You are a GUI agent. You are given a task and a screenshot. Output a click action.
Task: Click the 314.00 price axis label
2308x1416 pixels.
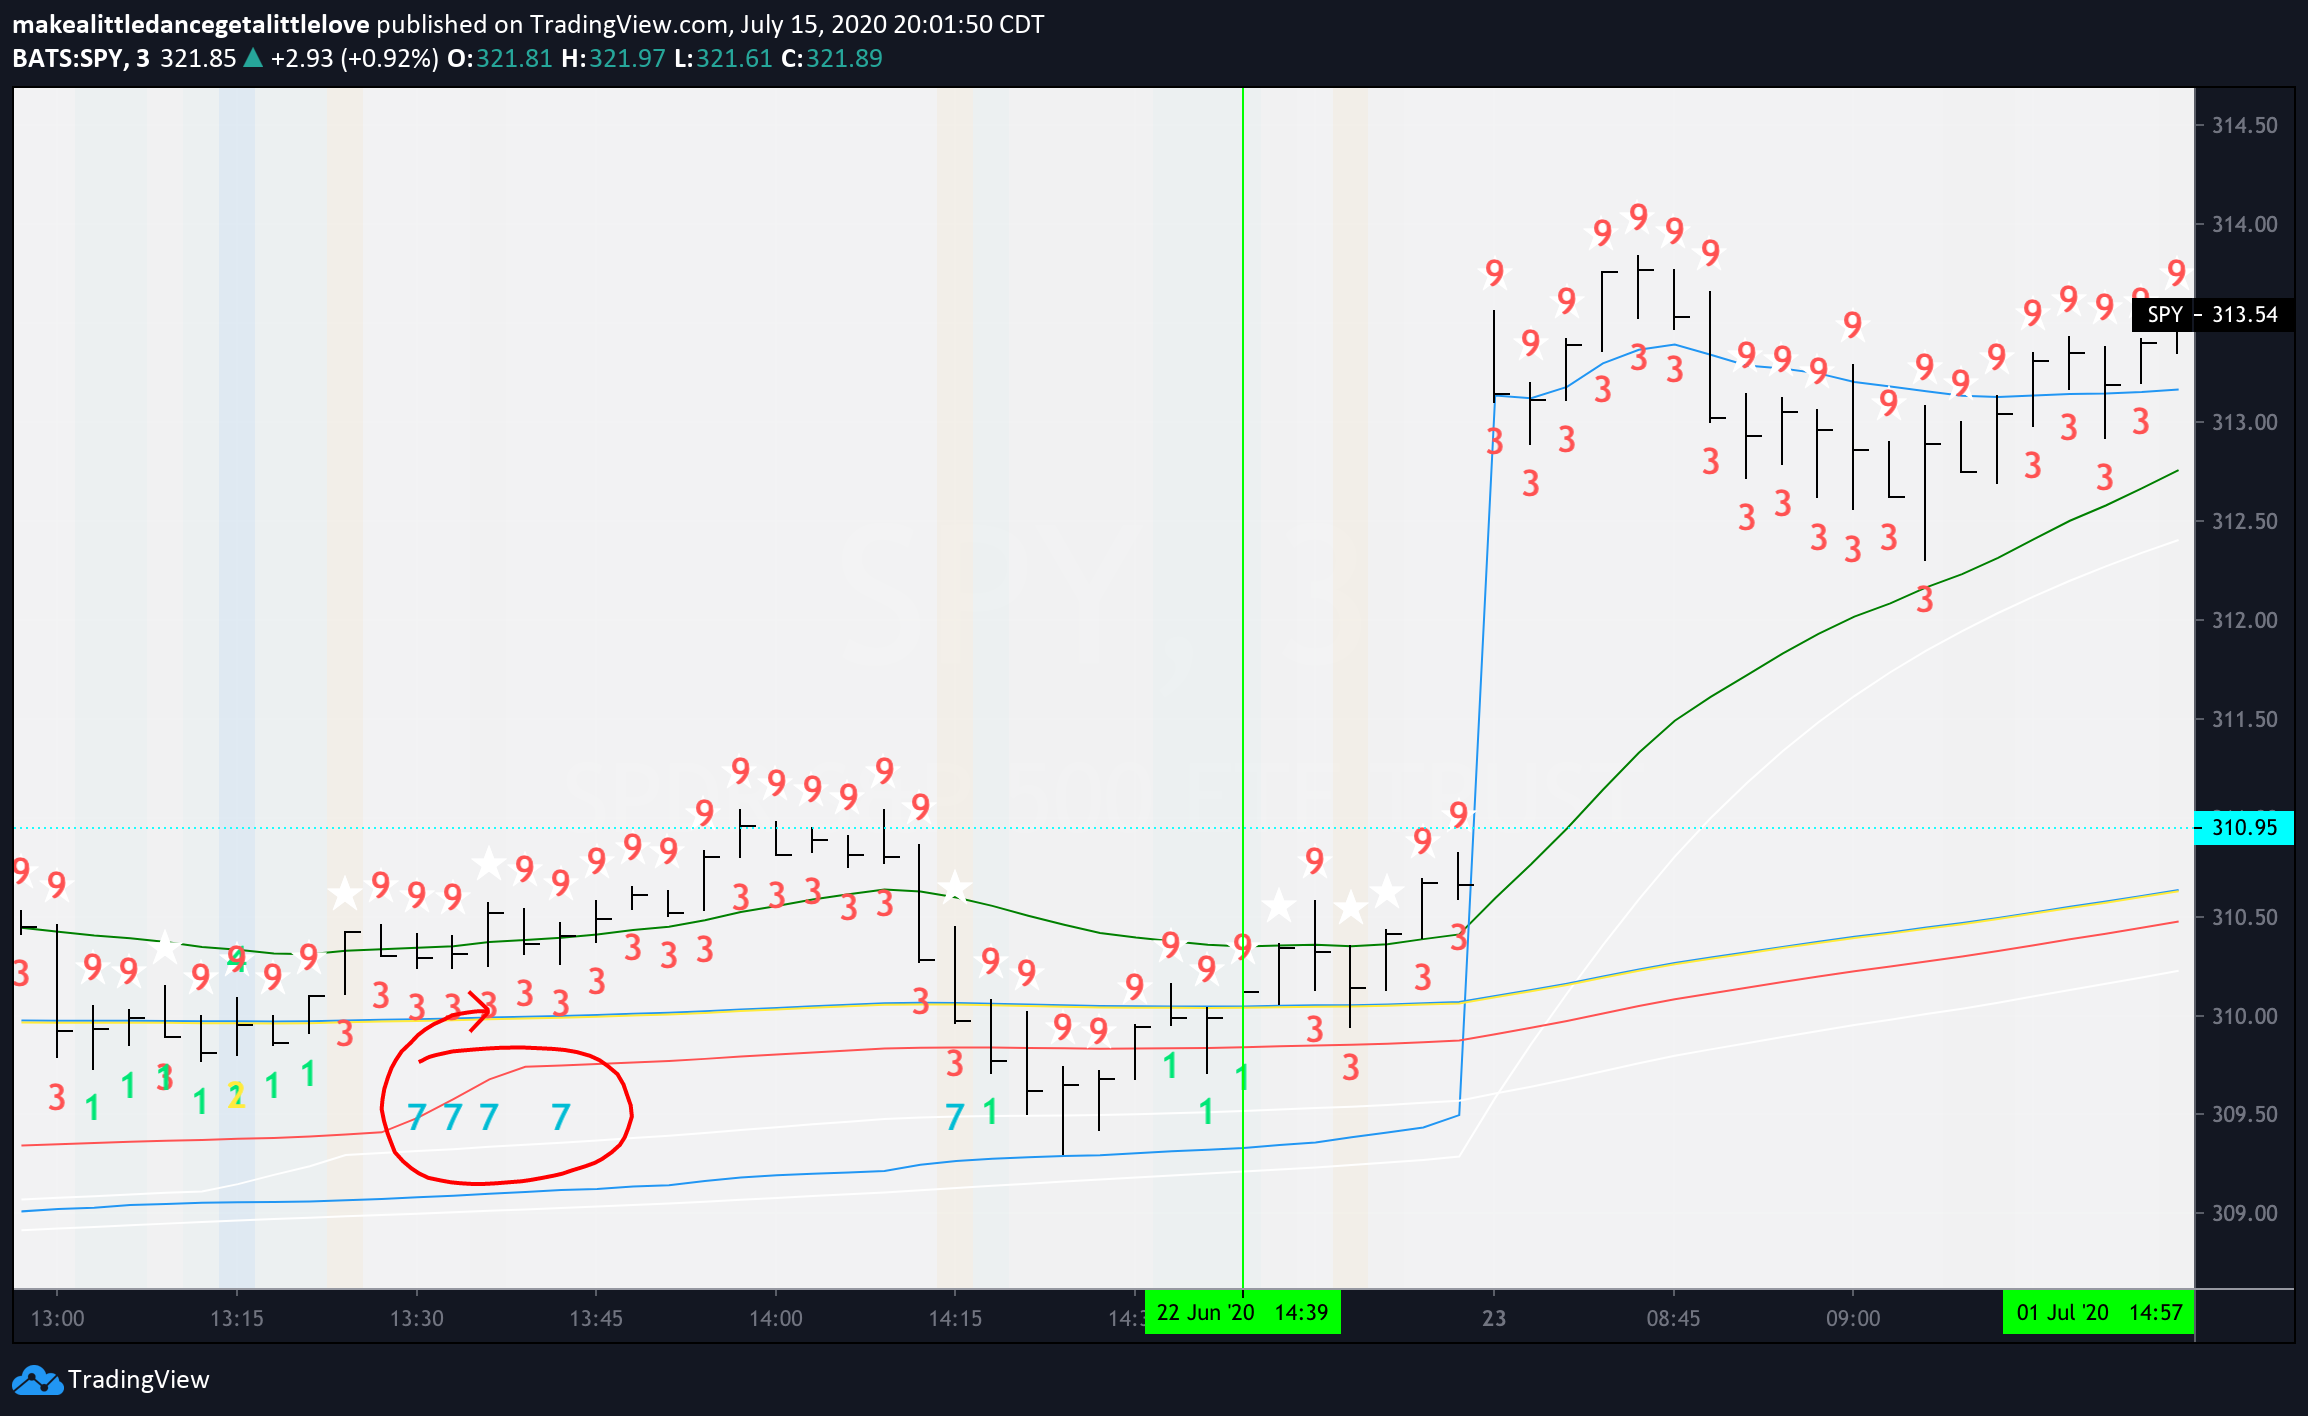click(x=2244, y=224)
